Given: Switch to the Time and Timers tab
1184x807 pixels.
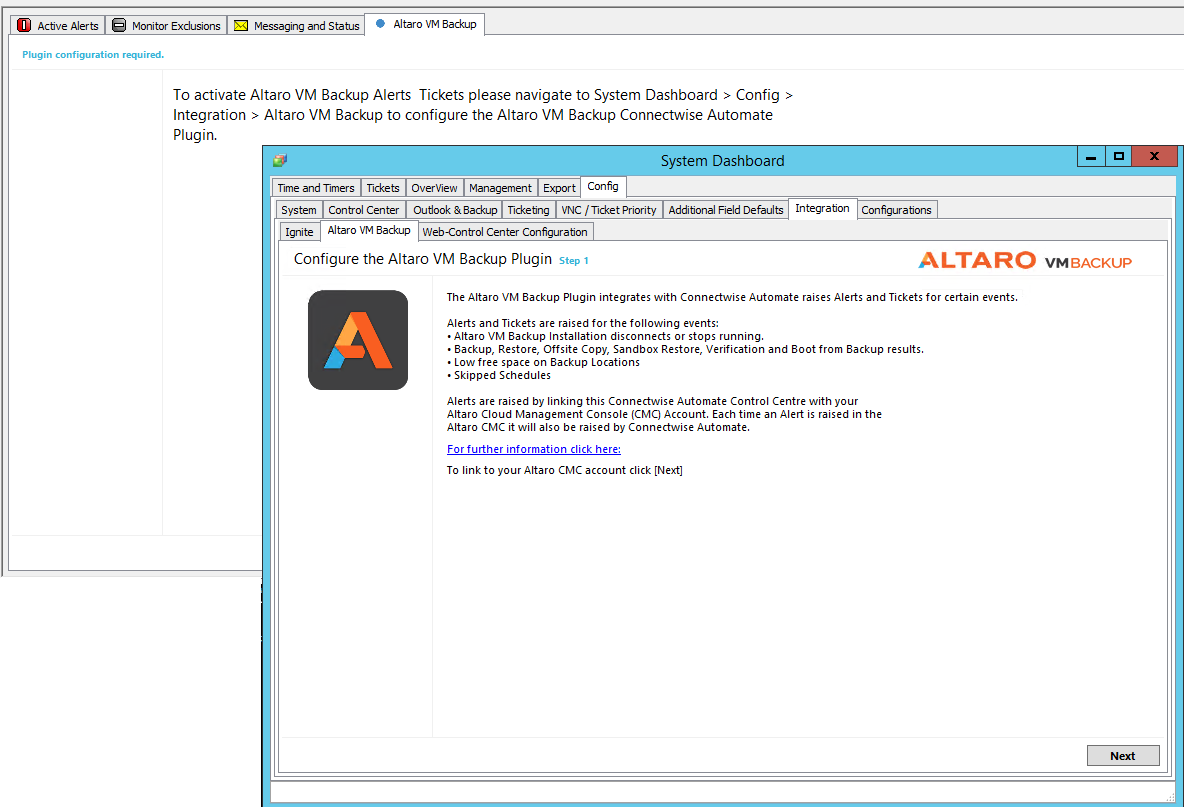Looking at the screenshot, I should click(x=315, y=187).
